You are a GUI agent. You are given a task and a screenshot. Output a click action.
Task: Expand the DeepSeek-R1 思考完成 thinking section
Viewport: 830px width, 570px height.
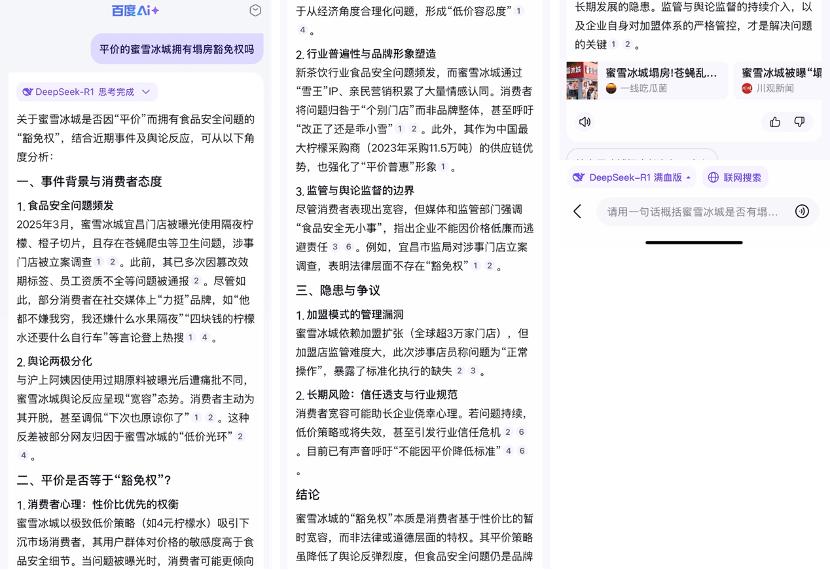(87, 92)
